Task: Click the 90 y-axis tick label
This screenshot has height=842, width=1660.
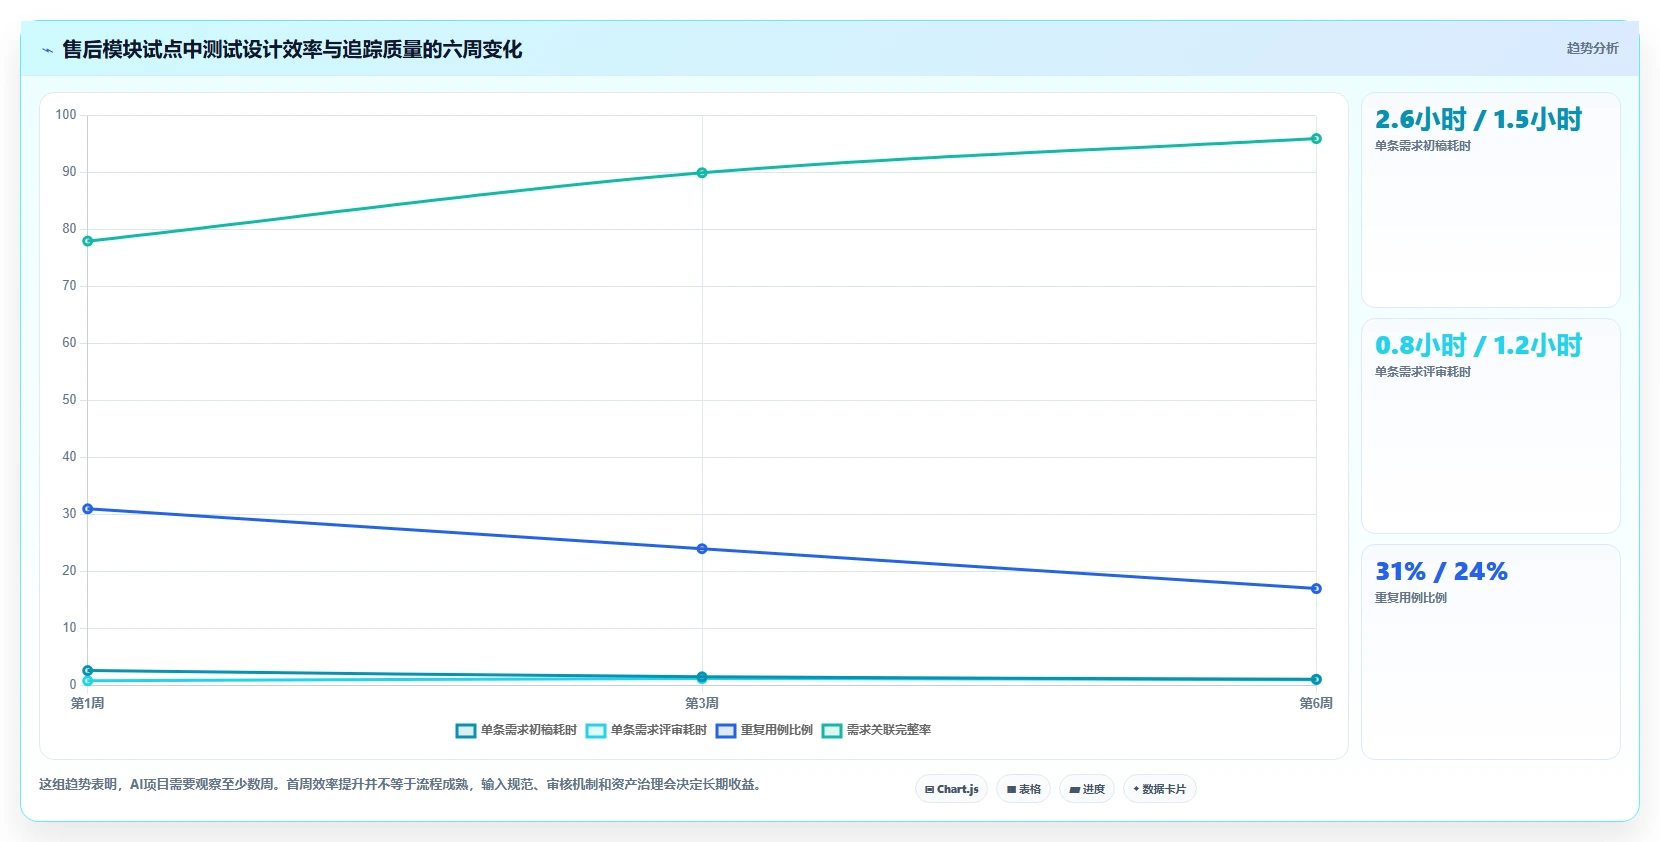Action: [x=69, y=172]
